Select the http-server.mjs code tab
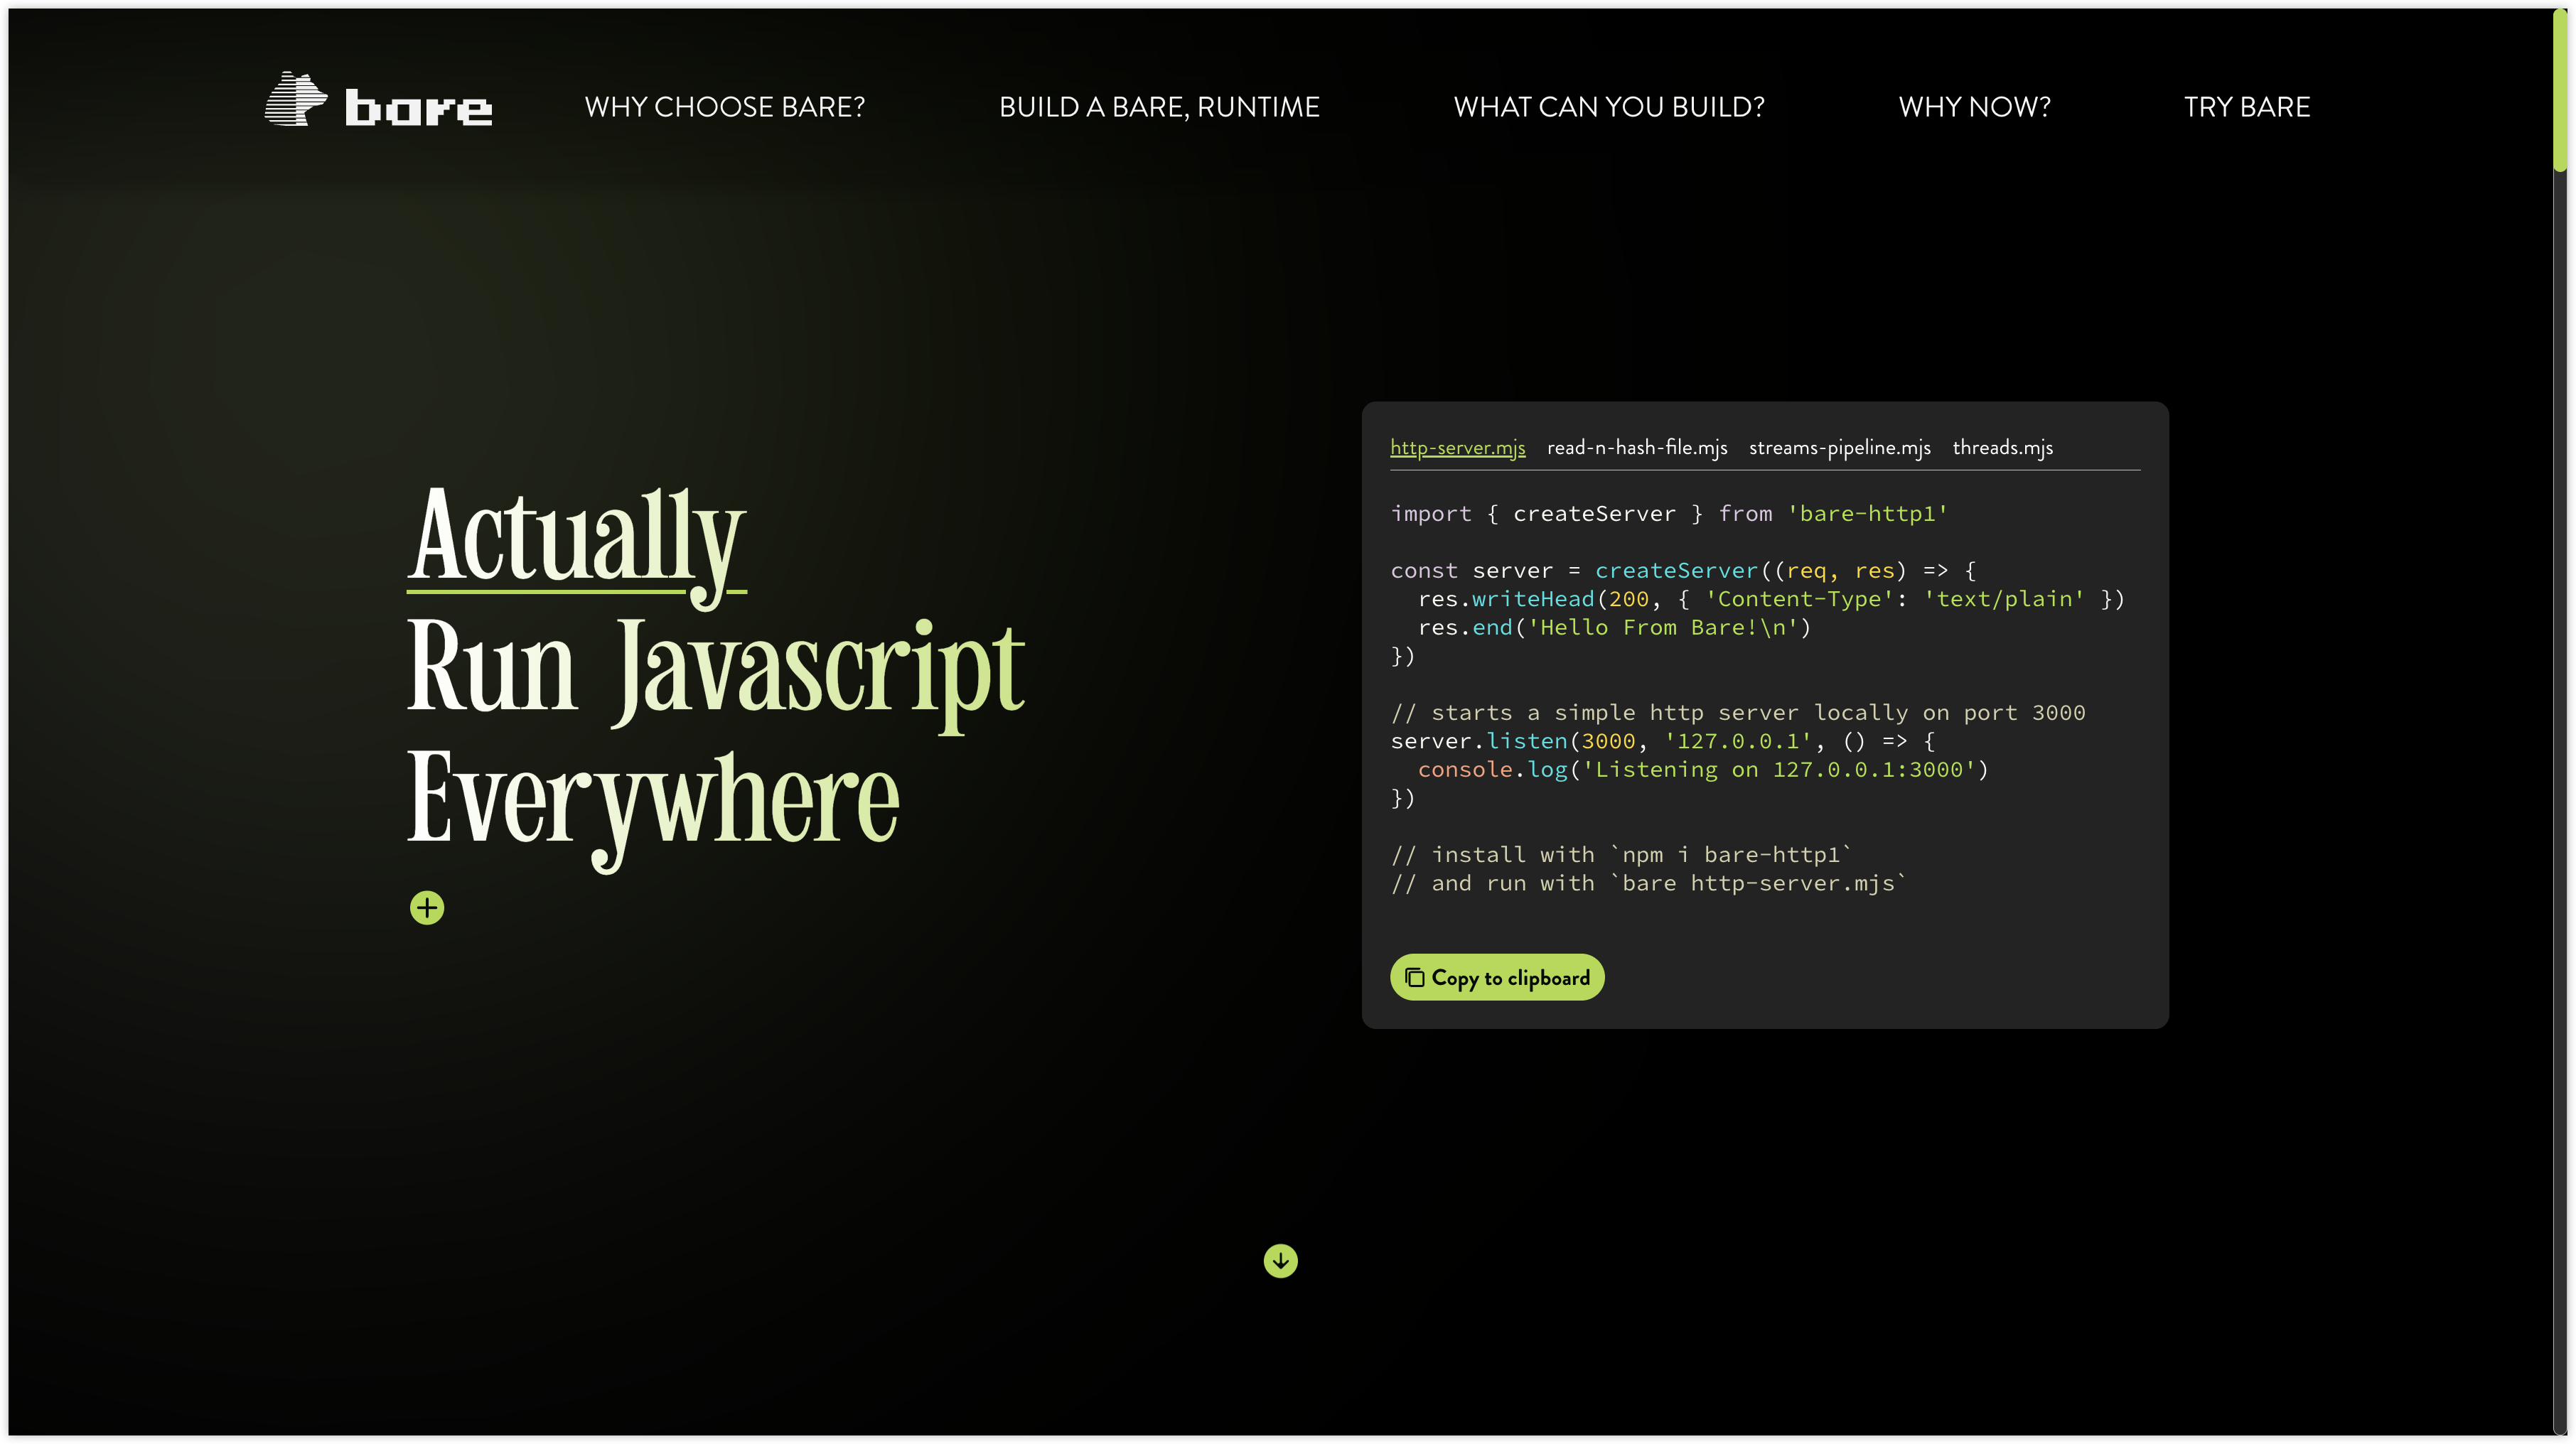 click(1457, 447)
